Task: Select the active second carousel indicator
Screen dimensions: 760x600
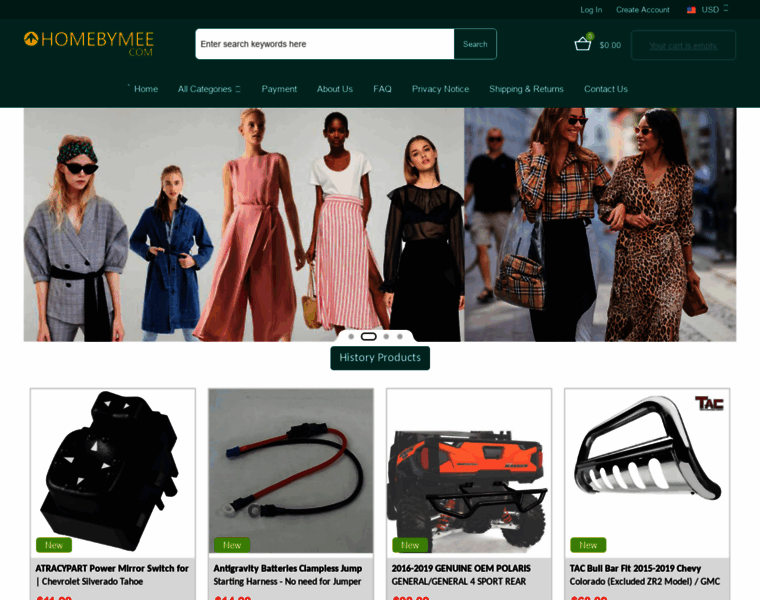Action: pos(369,336)
